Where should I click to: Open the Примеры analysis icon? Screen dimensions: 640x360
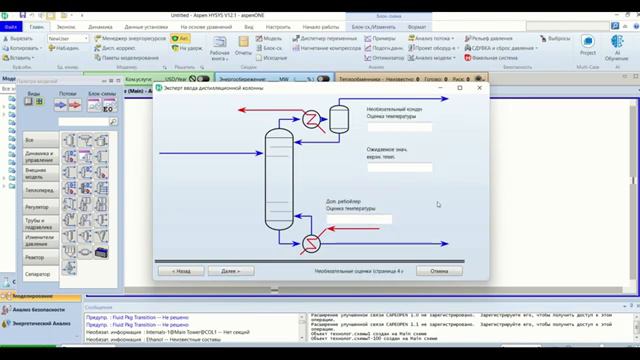[x=380, y=38]
